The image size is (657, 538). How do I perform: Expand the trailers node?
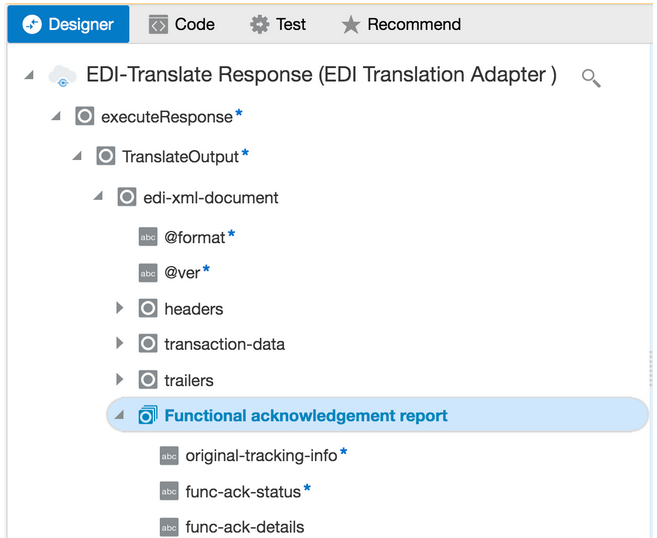click(x=120, y=379)
